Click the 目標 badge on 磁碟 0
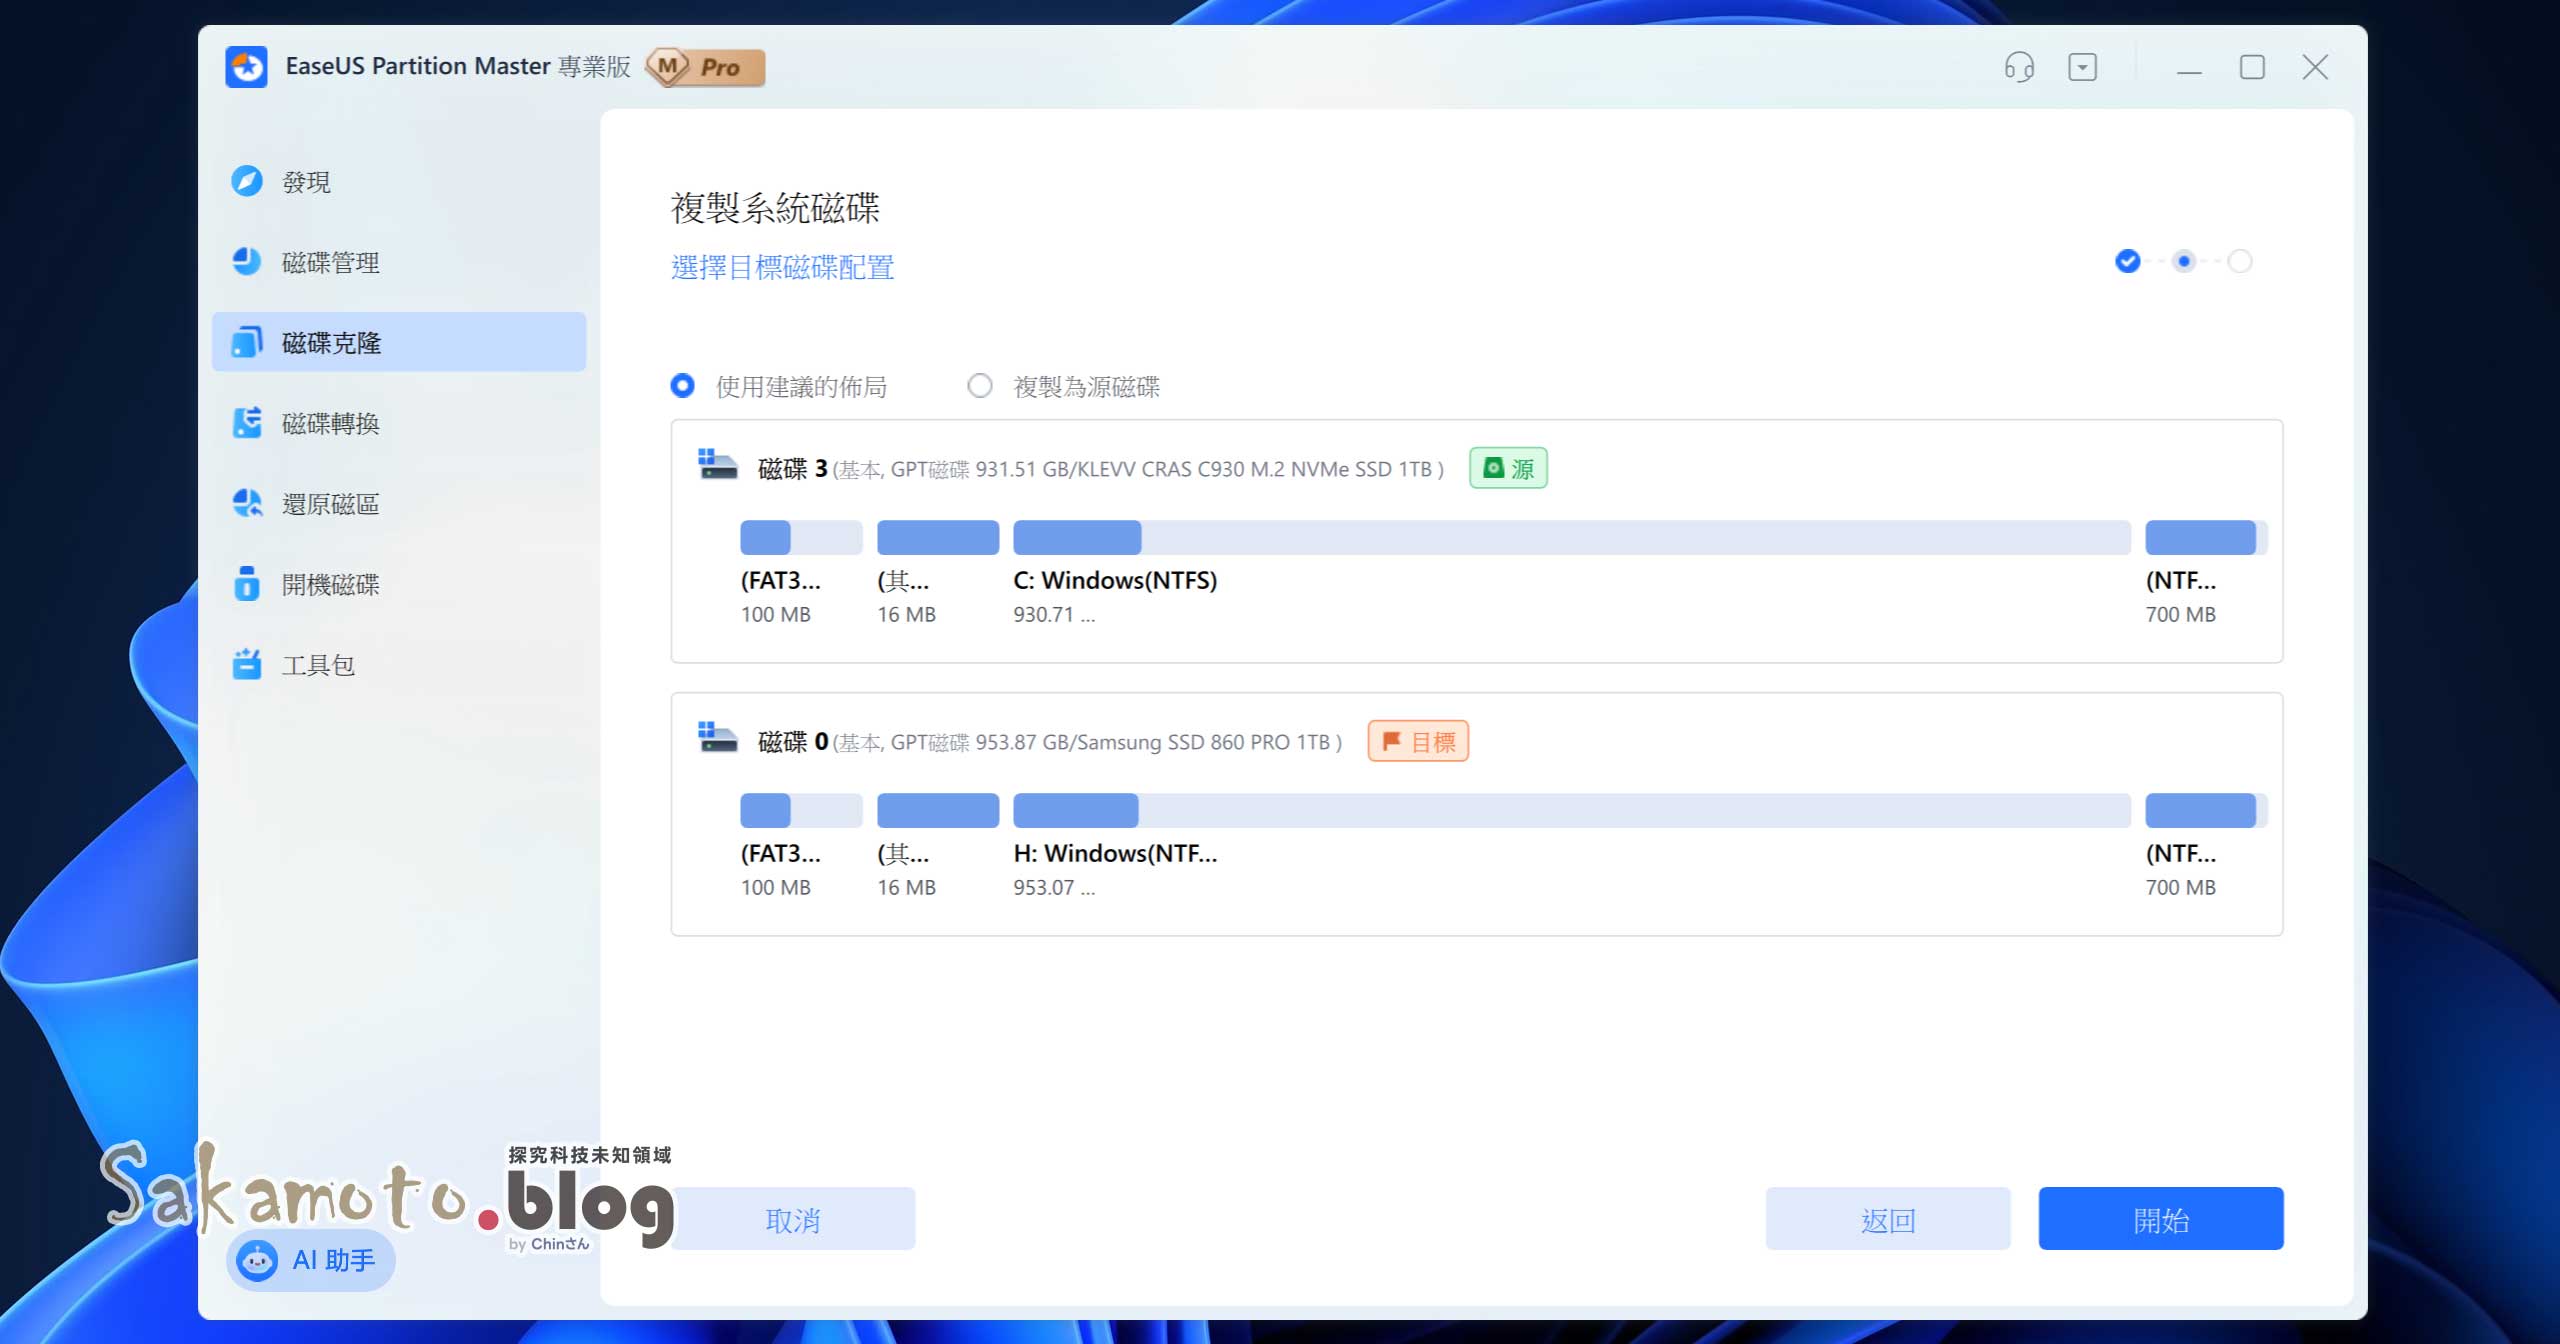 pos(1418,741)
